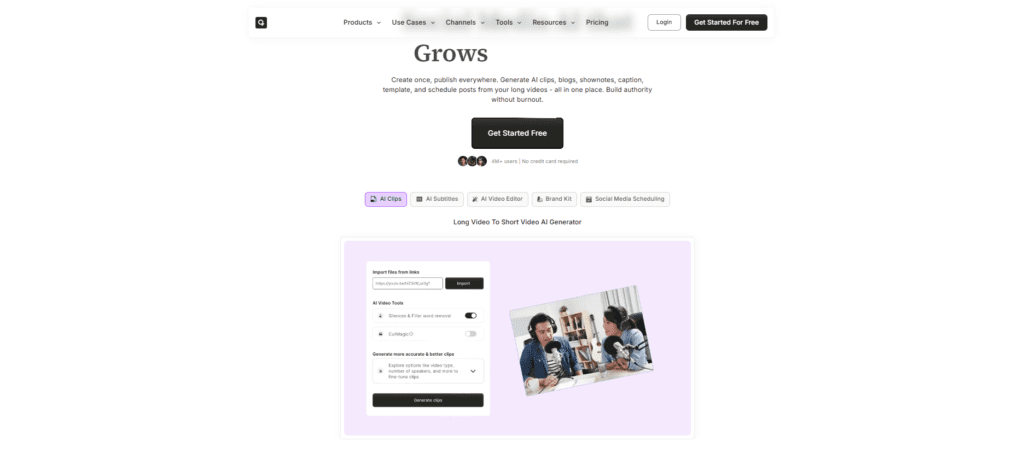Switch to the AI Subtitles tab

pos(437,199)
